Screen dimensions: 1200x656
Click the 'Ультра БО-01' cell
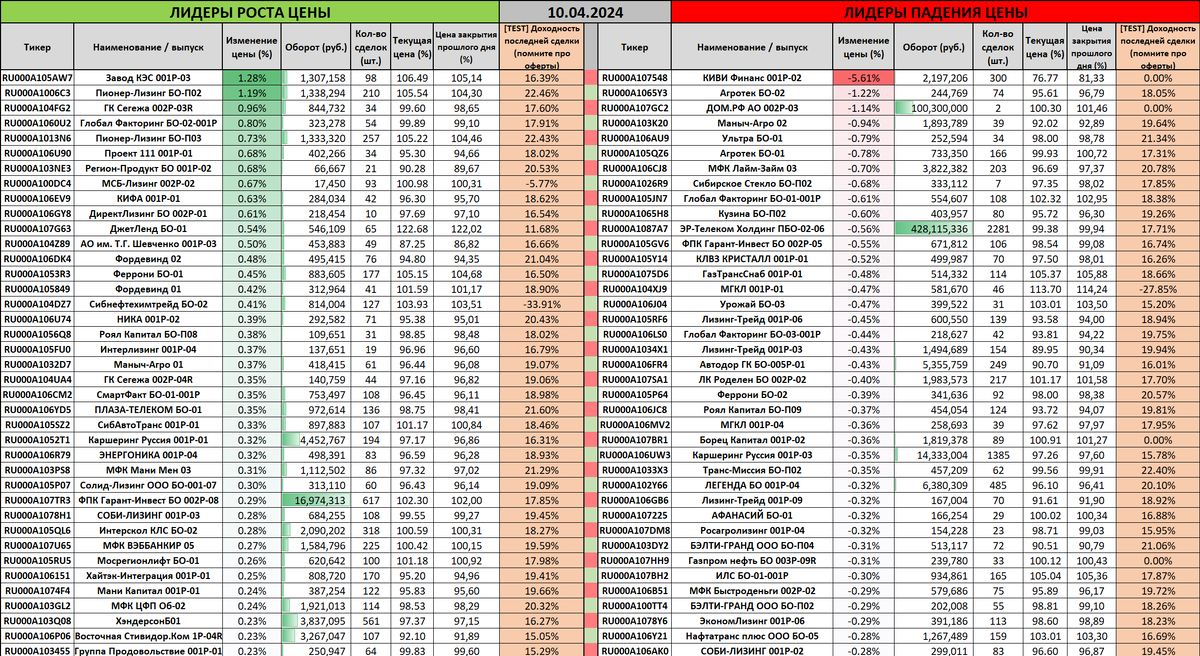coord(753,136)
